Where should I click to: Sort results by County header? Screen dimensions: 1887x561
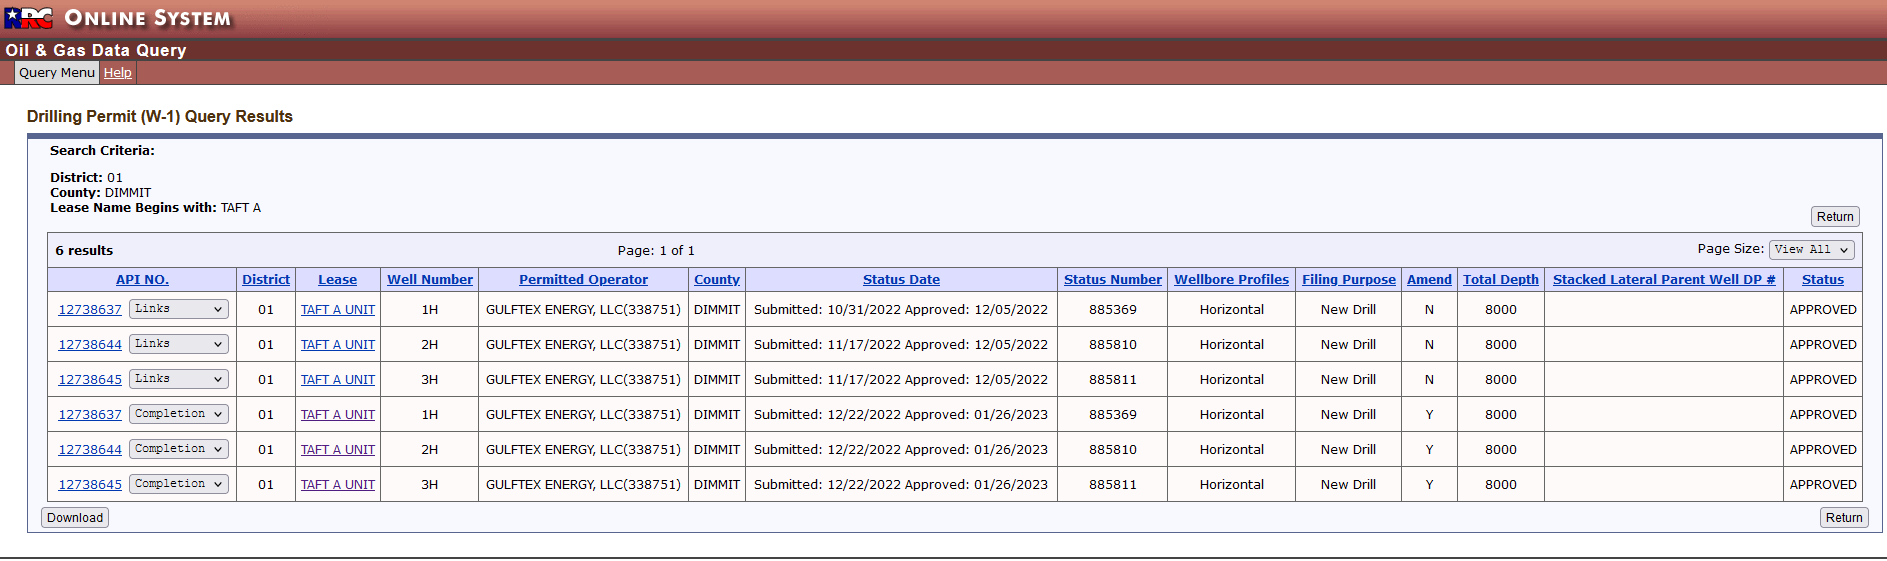click(717, 280)
